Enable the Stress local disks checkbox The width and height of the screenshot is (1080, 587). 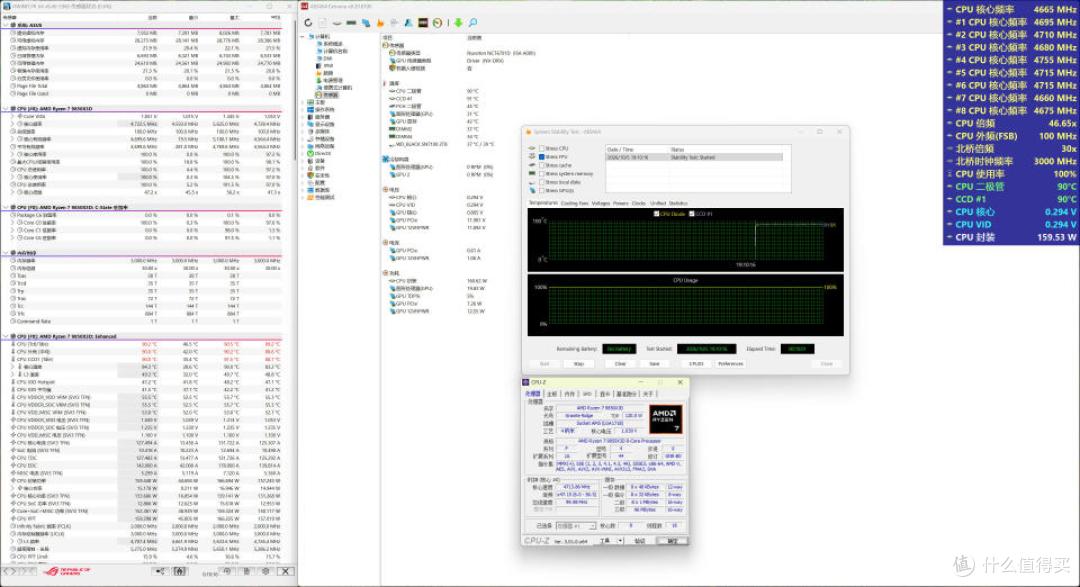[x=542, y=182]
